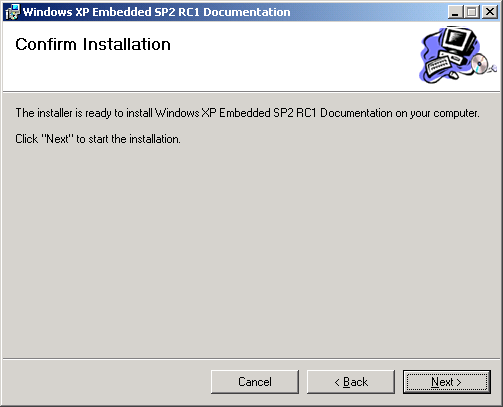The height and width of the screenshot is (407, 503).
Task: Click the 'Click Next to start' instruction text
Action: 98,139
